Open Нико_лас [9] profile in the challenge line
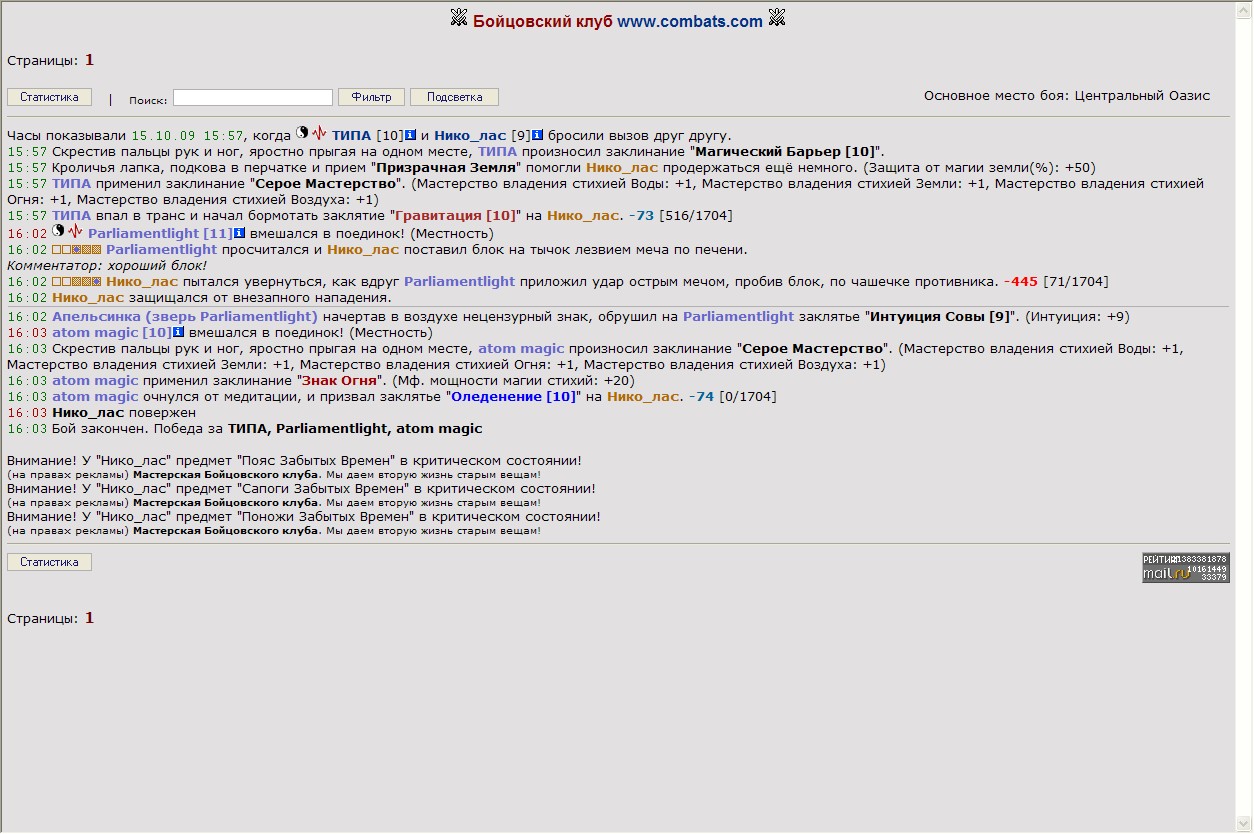Viewport: 1254px width, 834px height. pos(470,135)
